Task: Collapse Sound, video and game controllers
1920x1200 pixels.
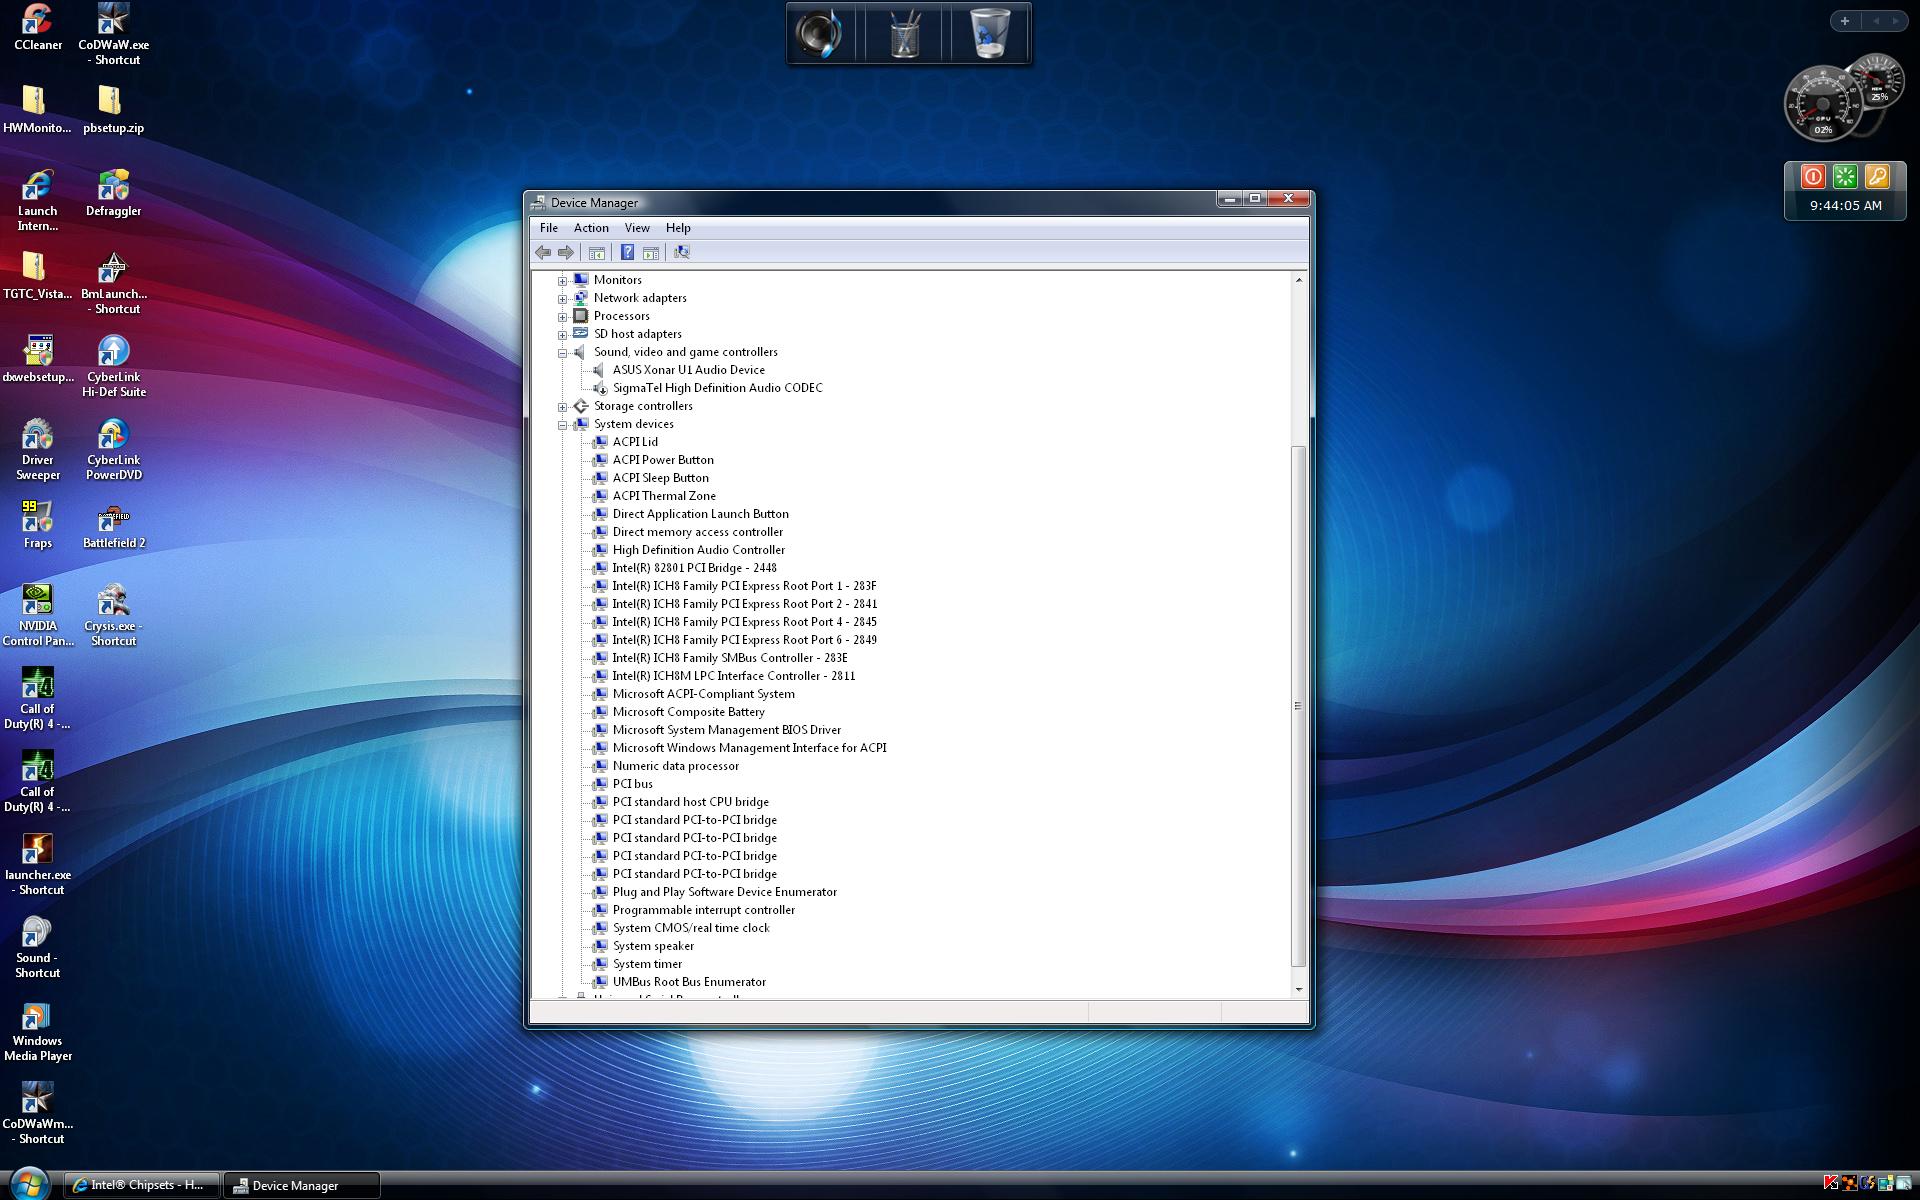Action: tap(562, 353)
